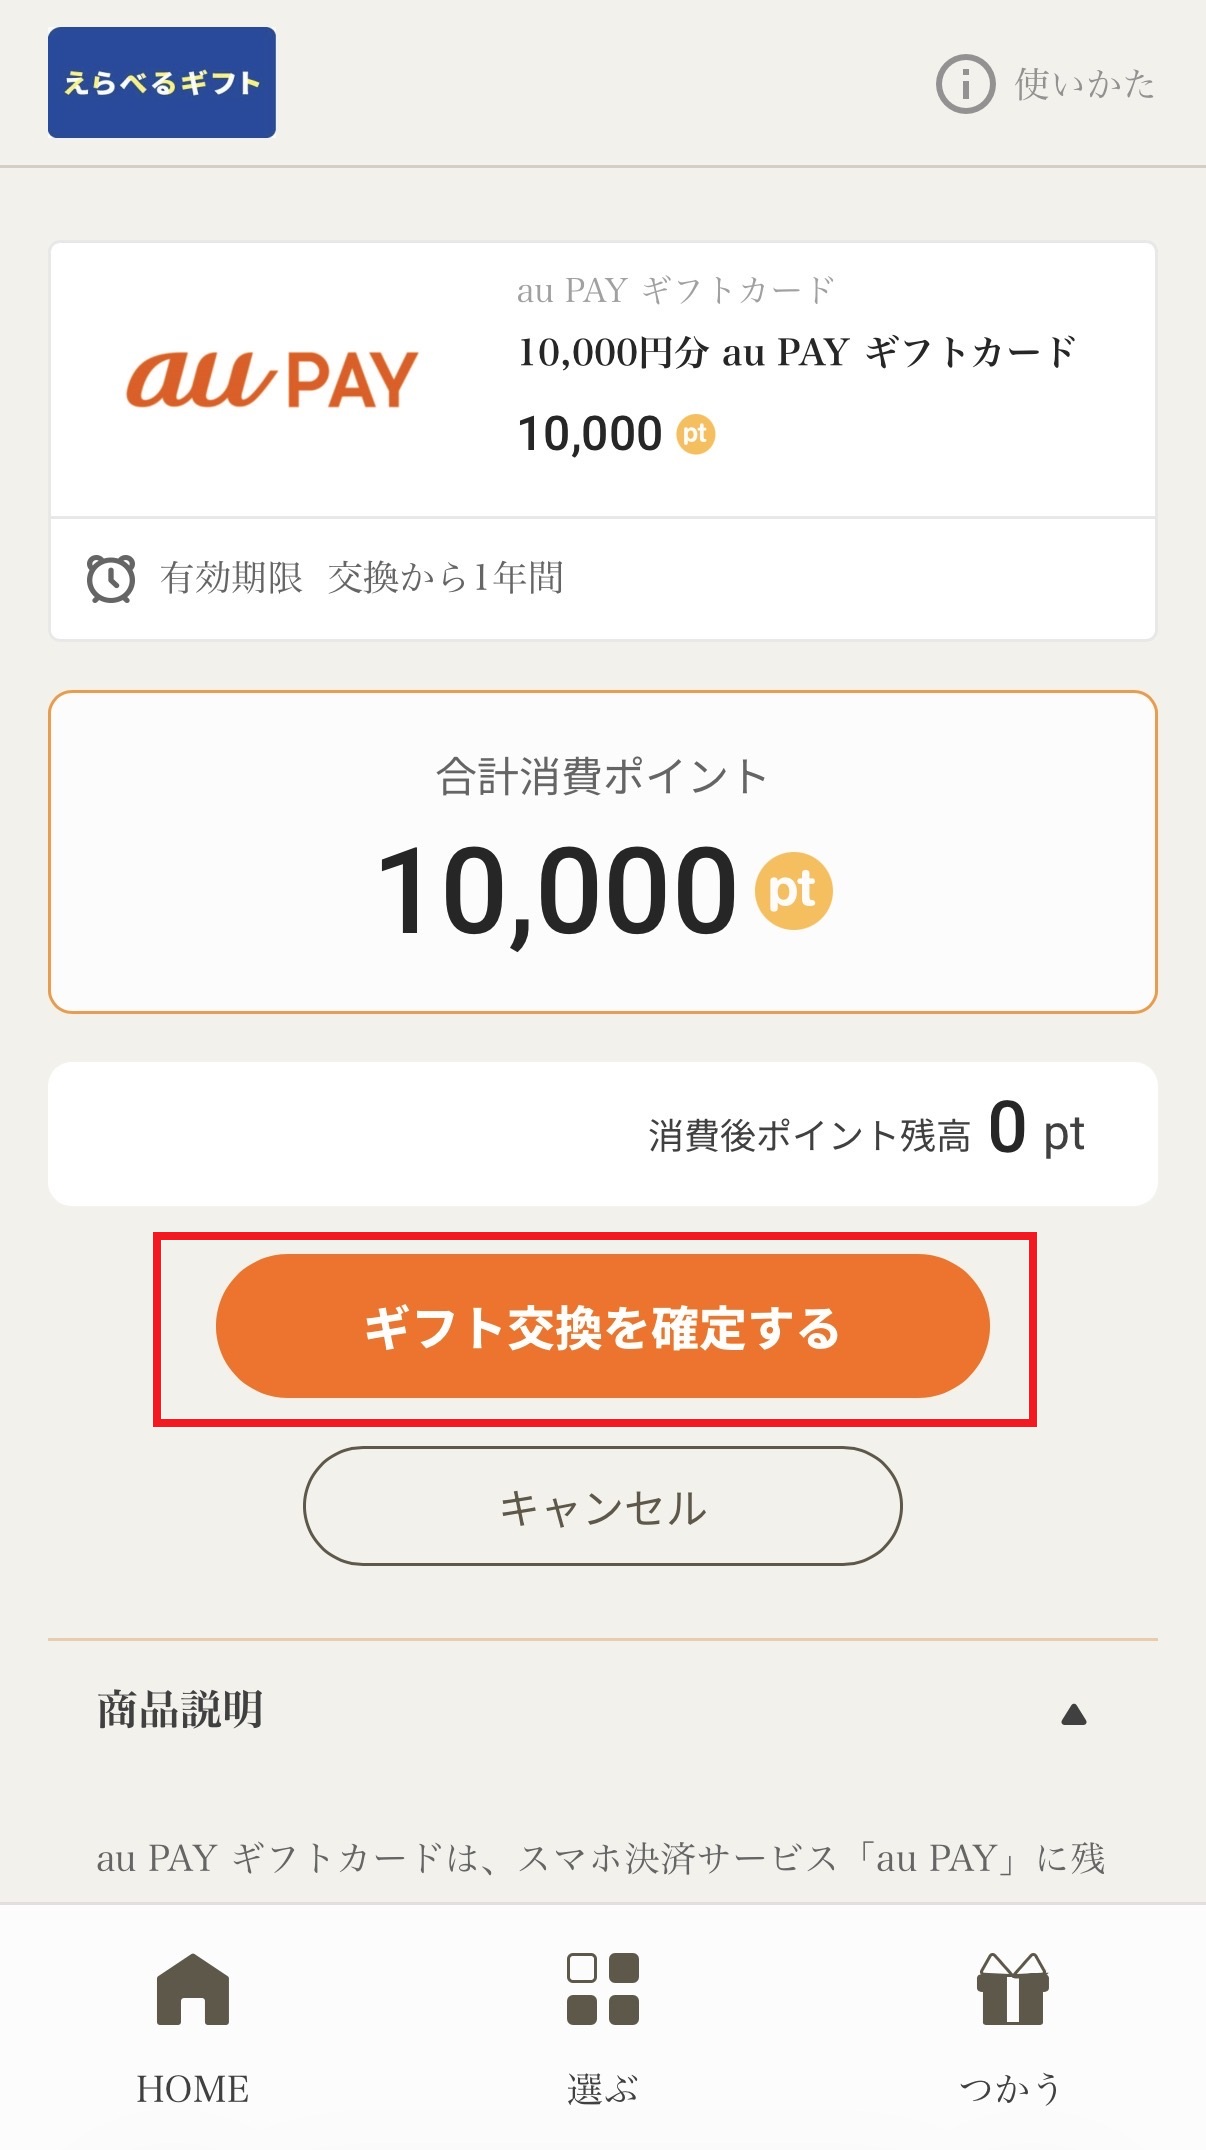Click the pt coin beside product price

[x=696, y=434]
